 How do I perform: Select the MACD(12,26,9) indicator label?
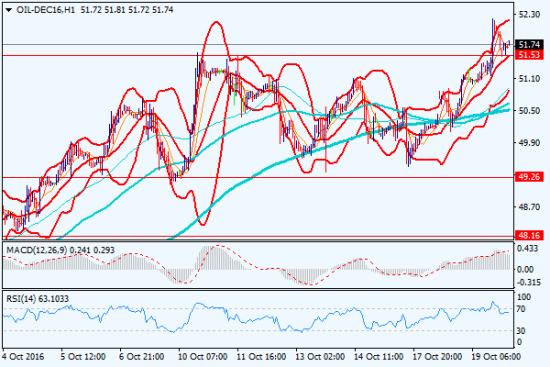[x=36, y=250]
